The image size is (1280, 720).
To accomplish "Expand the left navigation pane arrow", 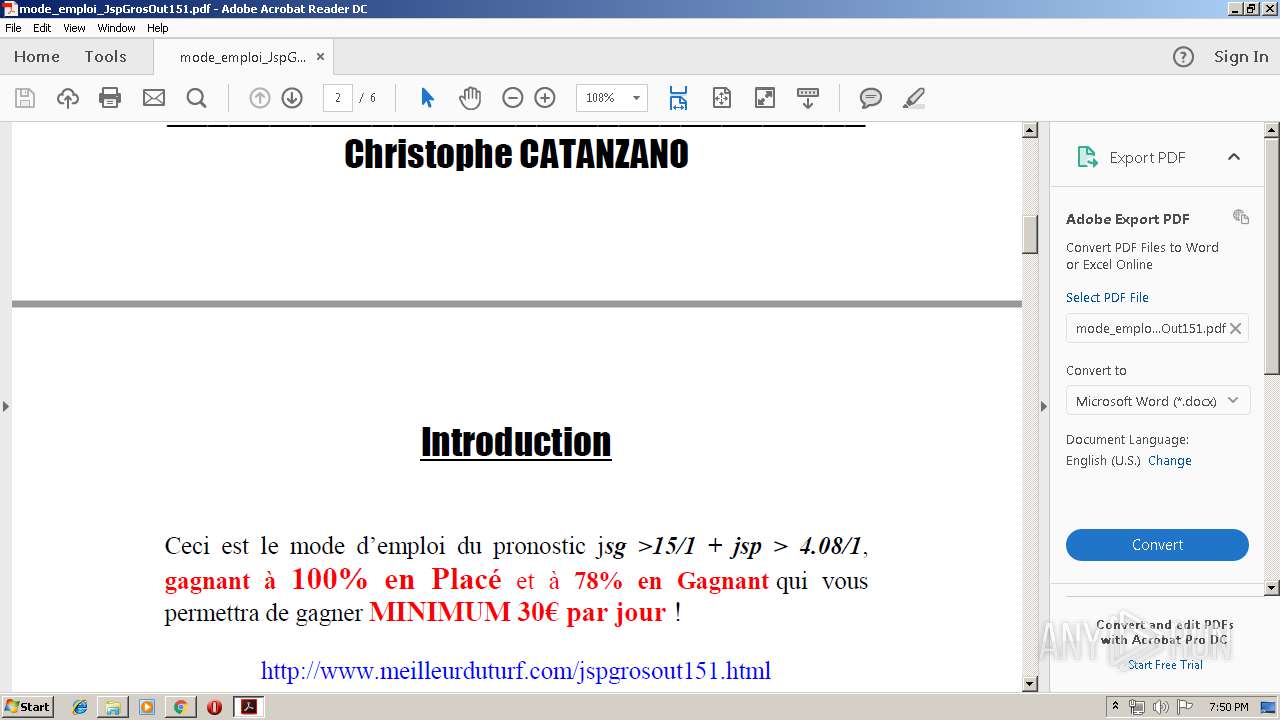I will 6,406.
